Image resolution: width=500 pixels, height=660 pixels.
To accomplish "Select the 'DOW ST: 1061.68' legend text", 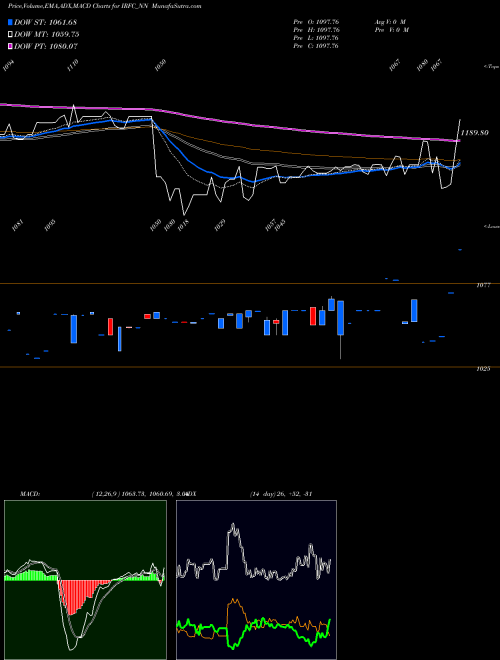I will pyautogui.click(x=45, y=22).
